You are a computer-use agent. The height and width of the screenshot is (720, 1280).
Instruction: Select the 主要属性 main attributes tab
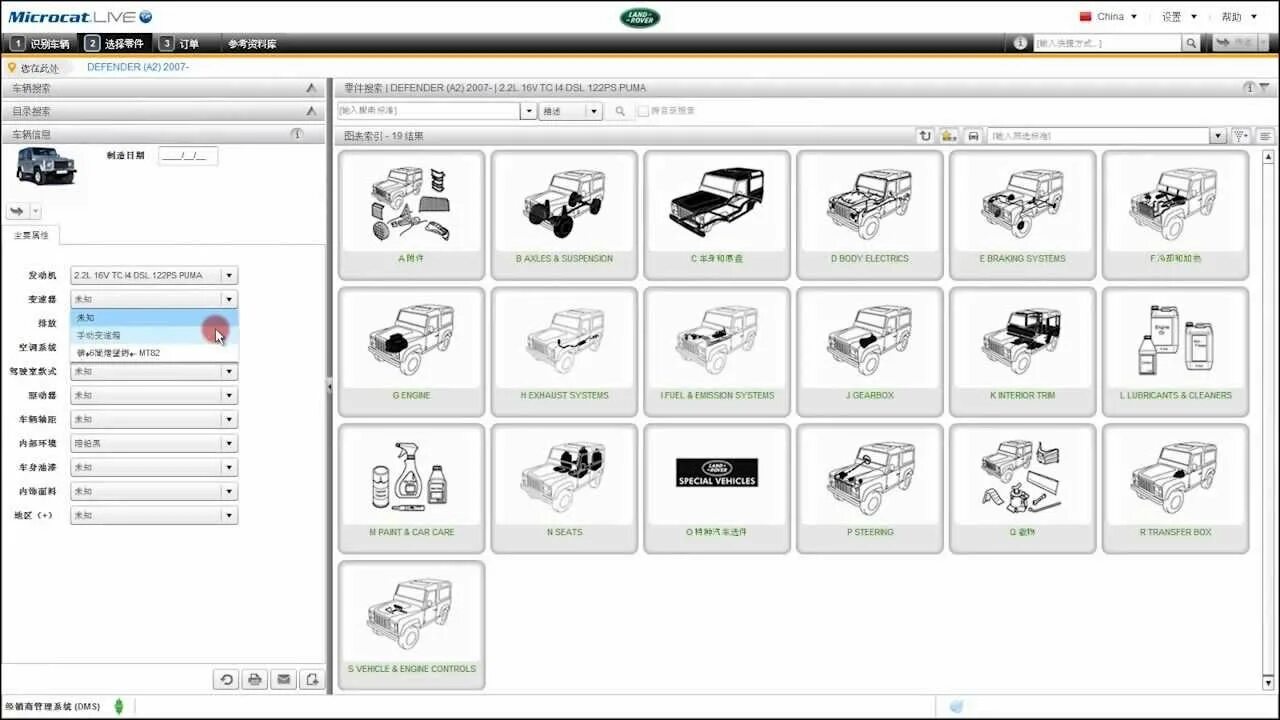coord(31,235)
